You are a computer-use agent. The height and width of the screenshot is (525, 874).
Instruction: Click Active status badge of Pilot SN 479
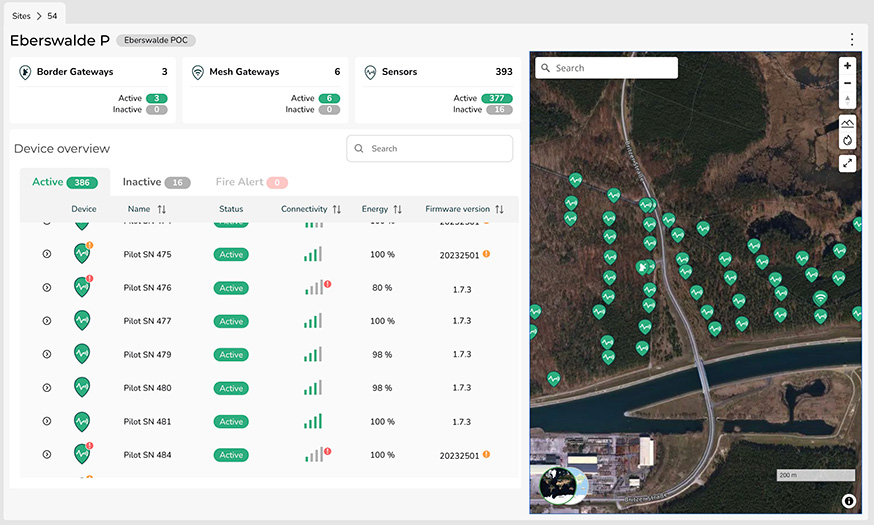pyautogui.click(x=231, y=354)
